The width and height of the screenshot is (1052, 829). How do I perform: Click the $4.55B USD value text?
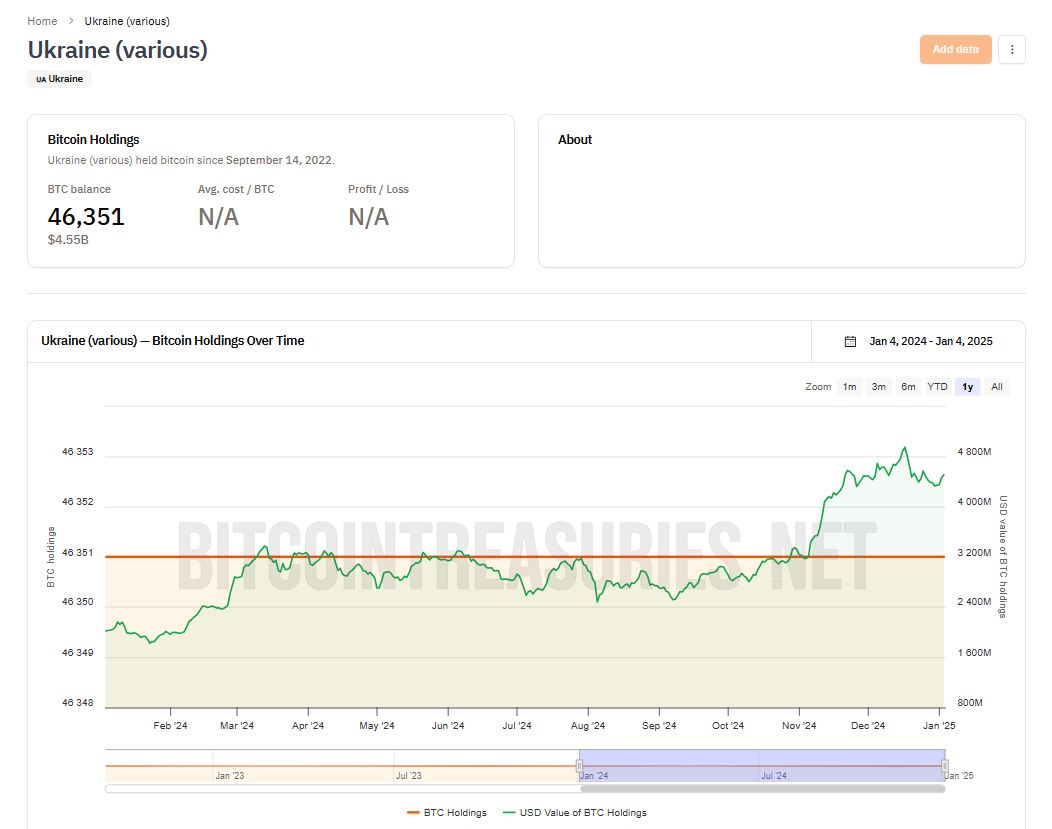click(x=68, y=239)
